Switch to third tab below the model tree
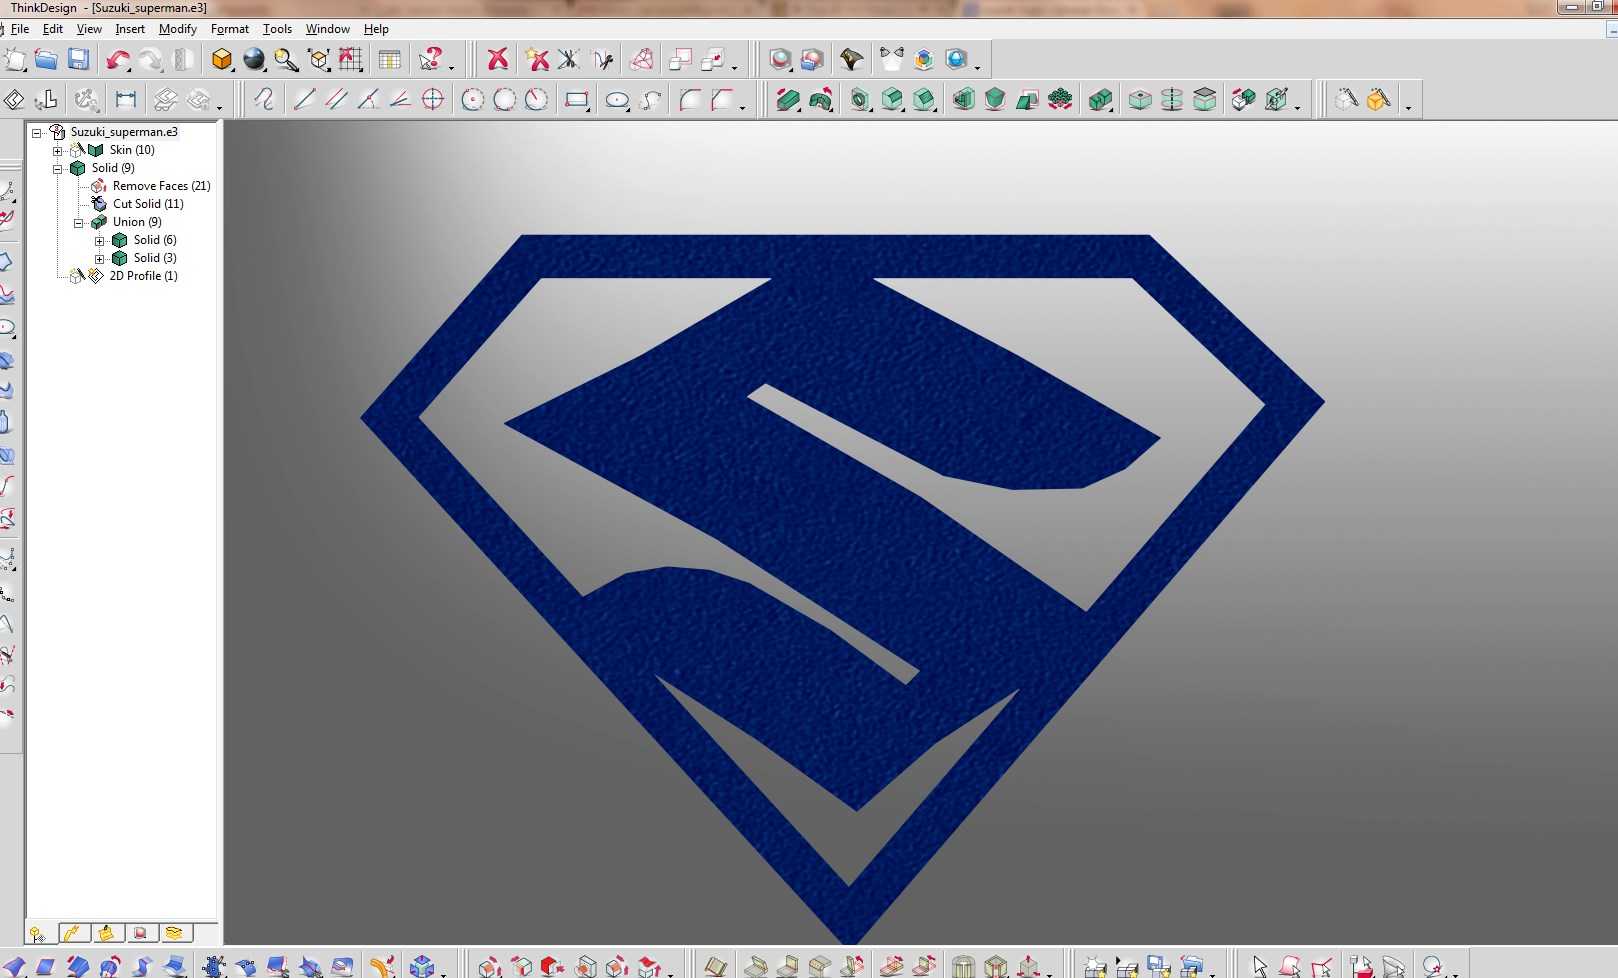The image size is (1618, 978). [107, 933]
